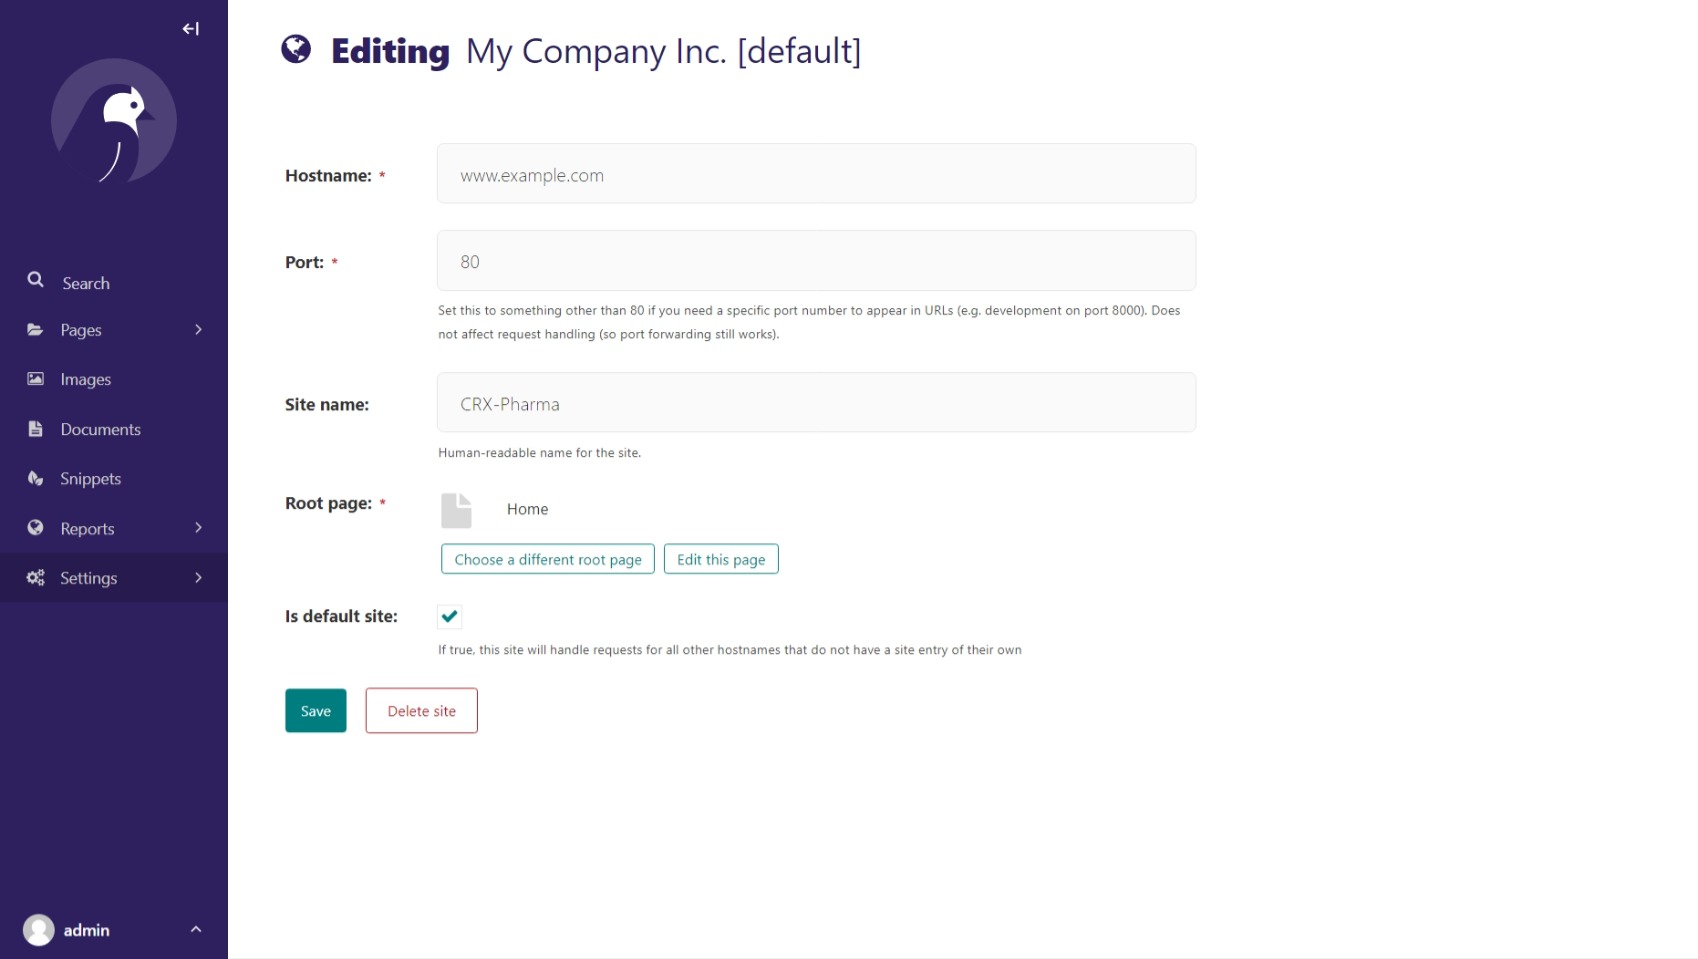
Task: Click the Settings cogs icon
Action: click(36, 578)
